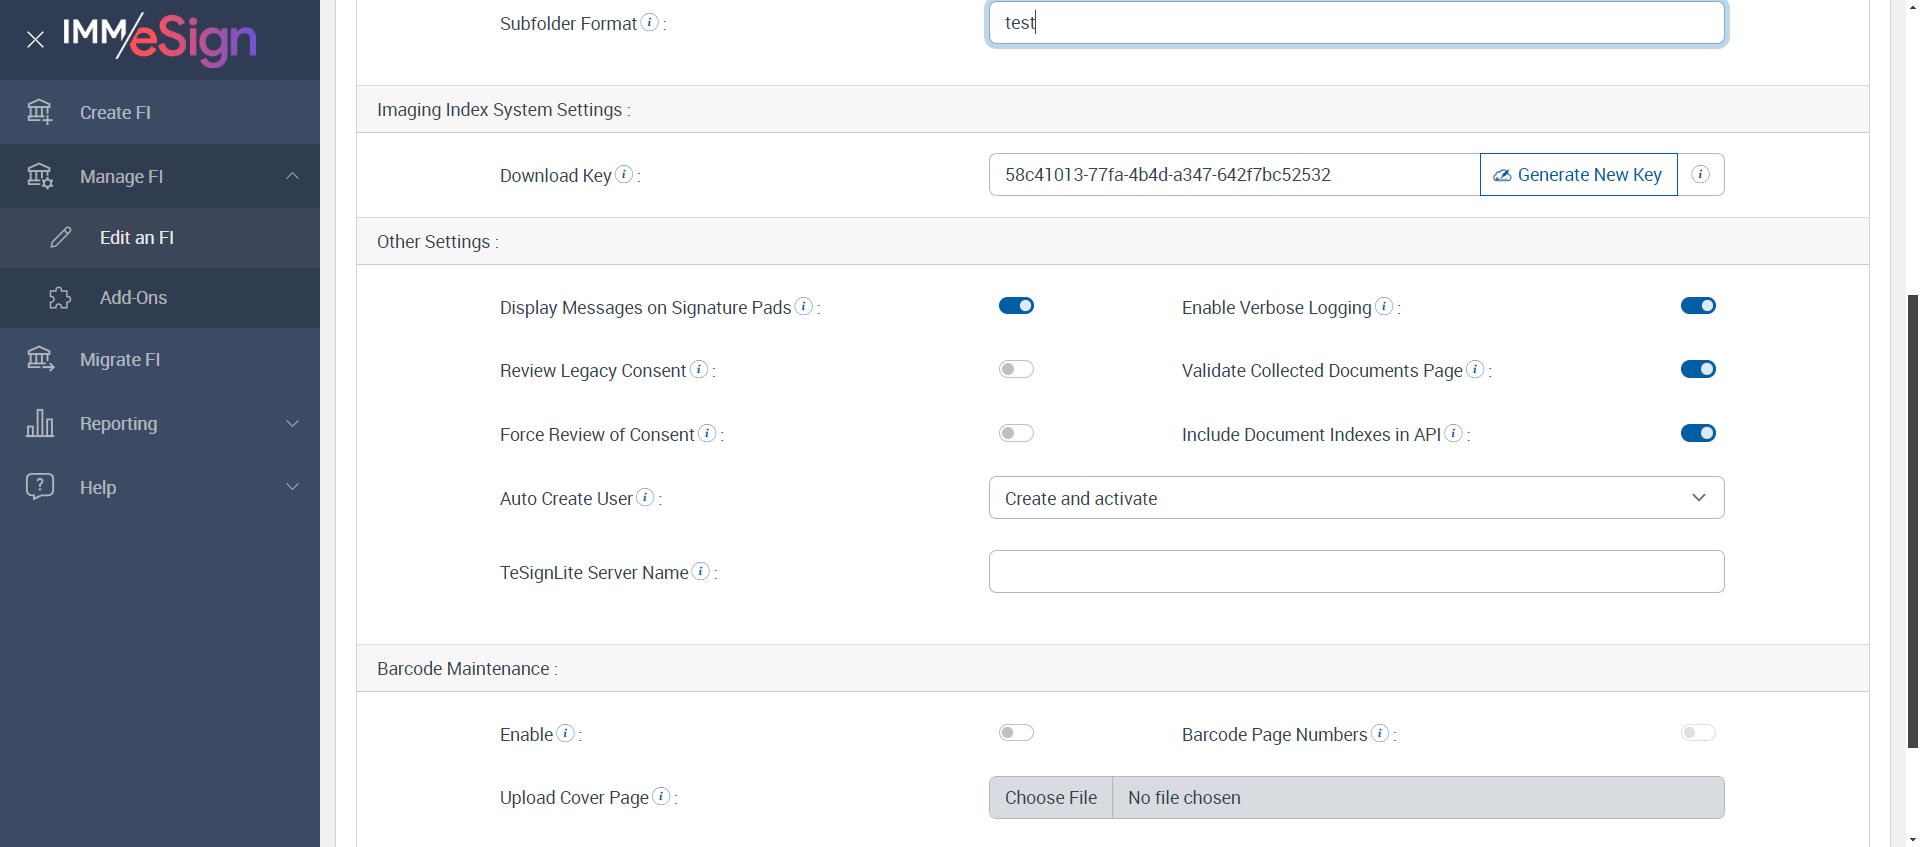Disable Display Messages on Signature Pads toggle
This screenshot has height=847, width=1920.
coord(1016,306)
